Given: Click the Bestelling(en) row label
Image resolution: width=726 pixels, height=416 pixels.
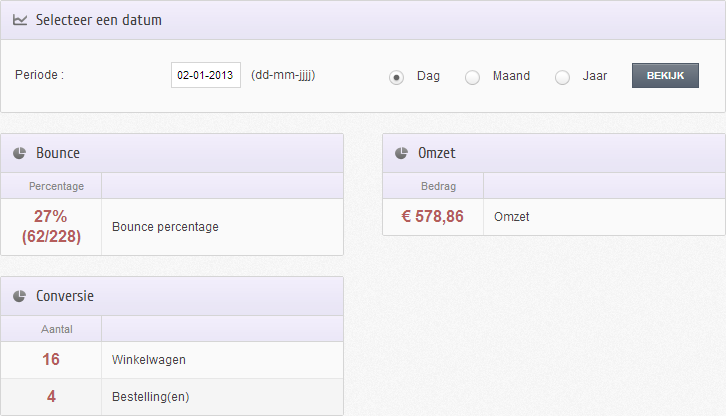Looking at the screenshot, I should pos(150,397).
